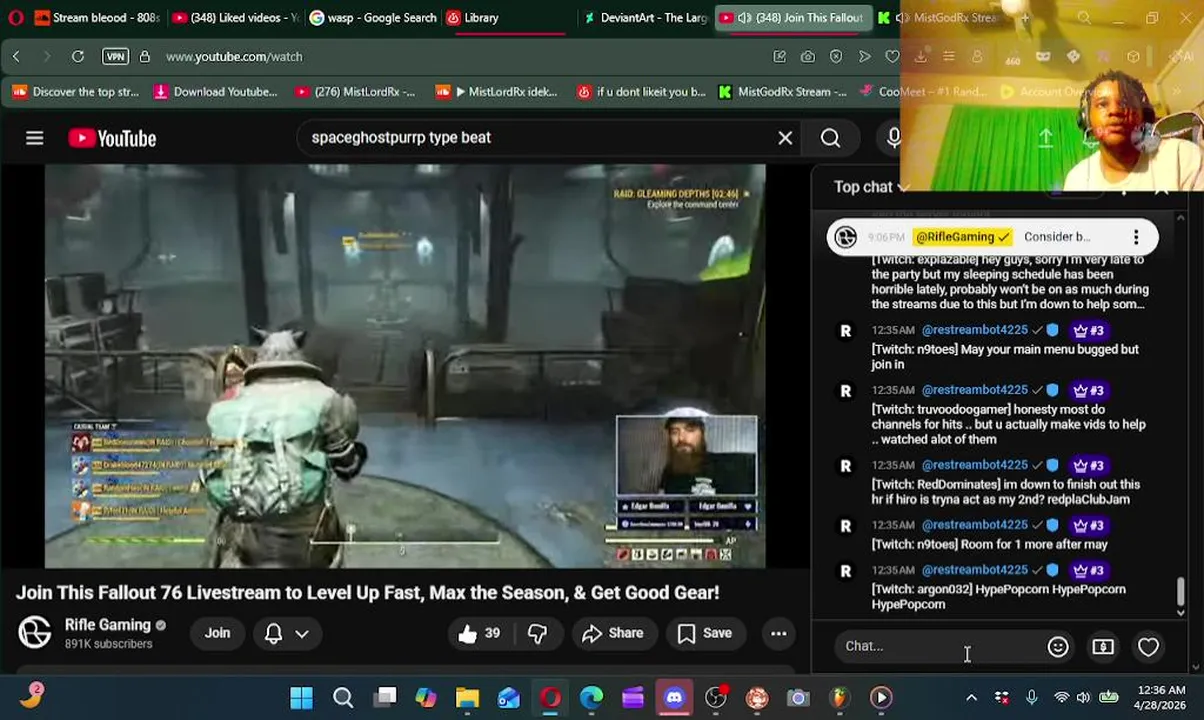Open the MistLordRx idek bookmark
This screenshot has width=1204, height=720.
(497, 92)
